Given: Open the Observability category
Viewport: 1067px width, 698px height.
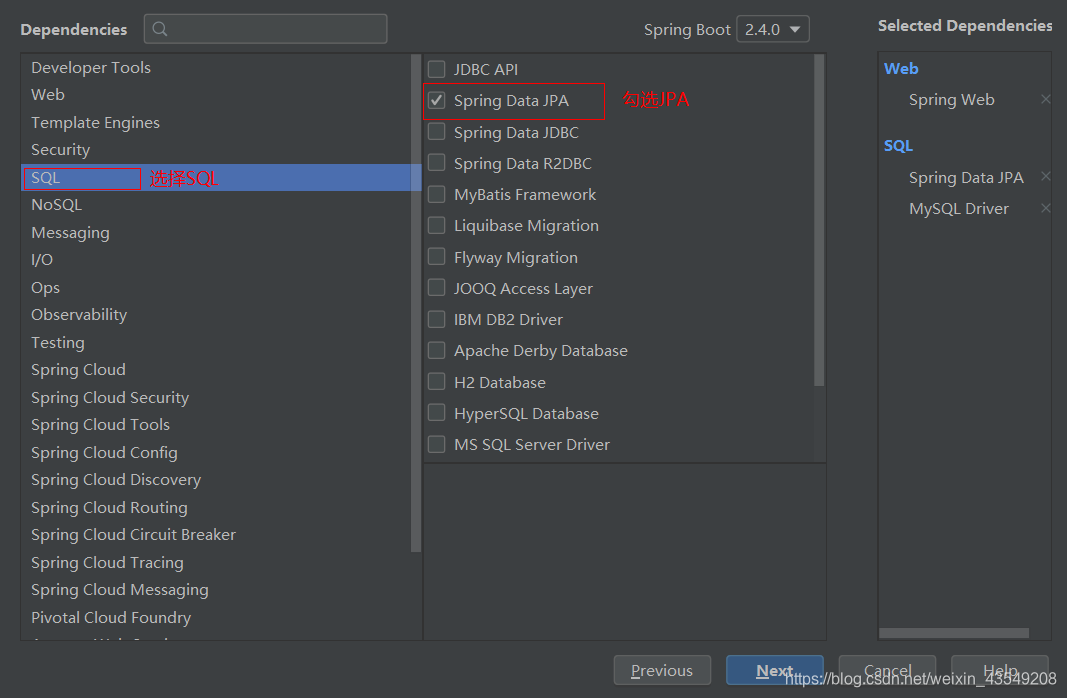Looking at the screenshot, I should [216, 315].
